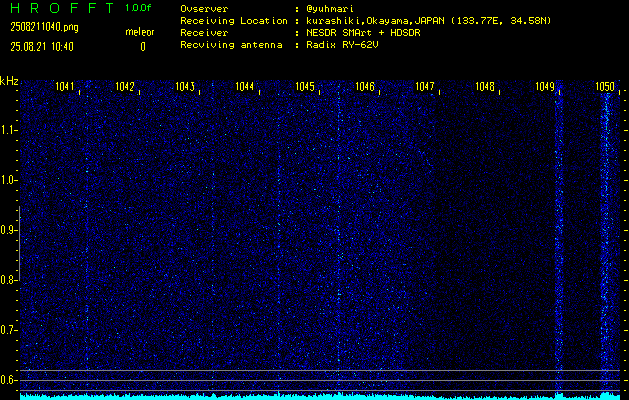Click the 0.7 kHz frequency label
Screen dimensions: 629x400
point(7,330)
